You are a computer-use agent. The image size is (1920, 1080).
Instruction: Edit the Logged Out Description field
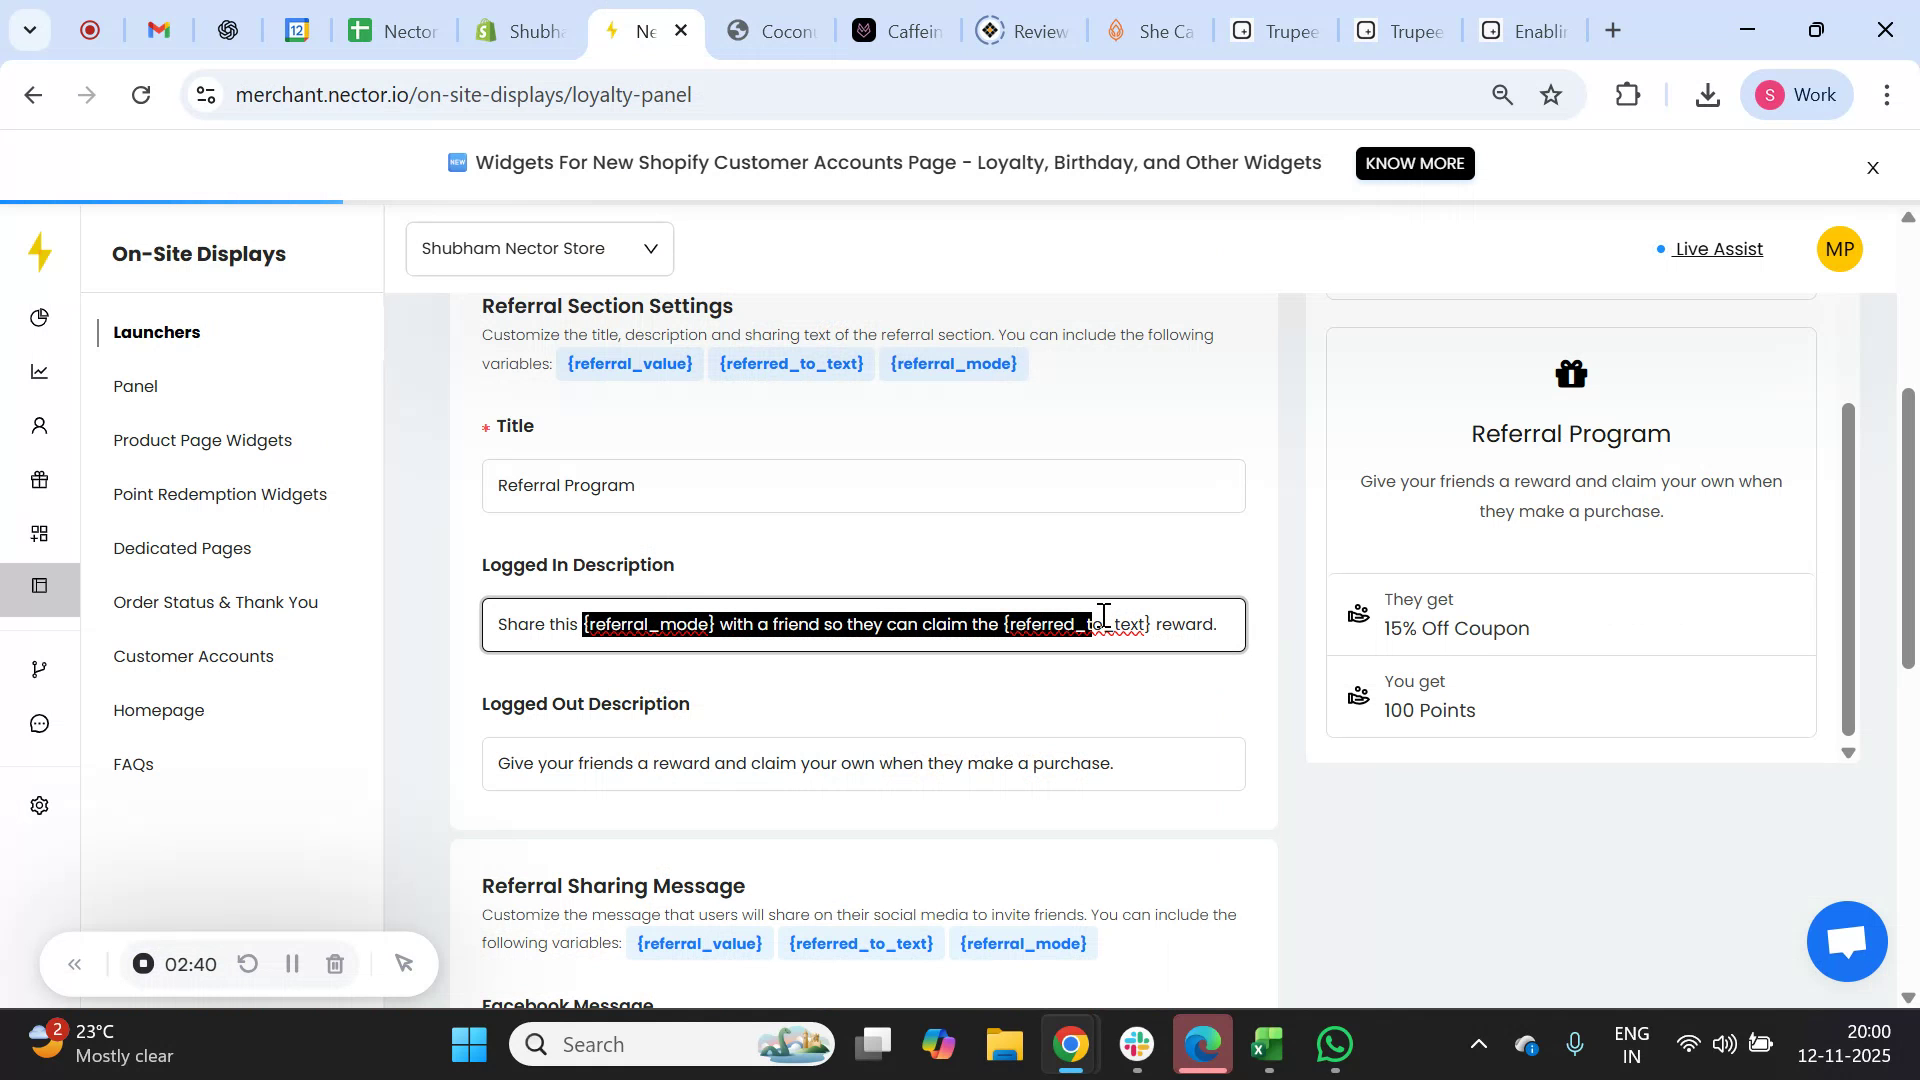(x=863, y=763)
